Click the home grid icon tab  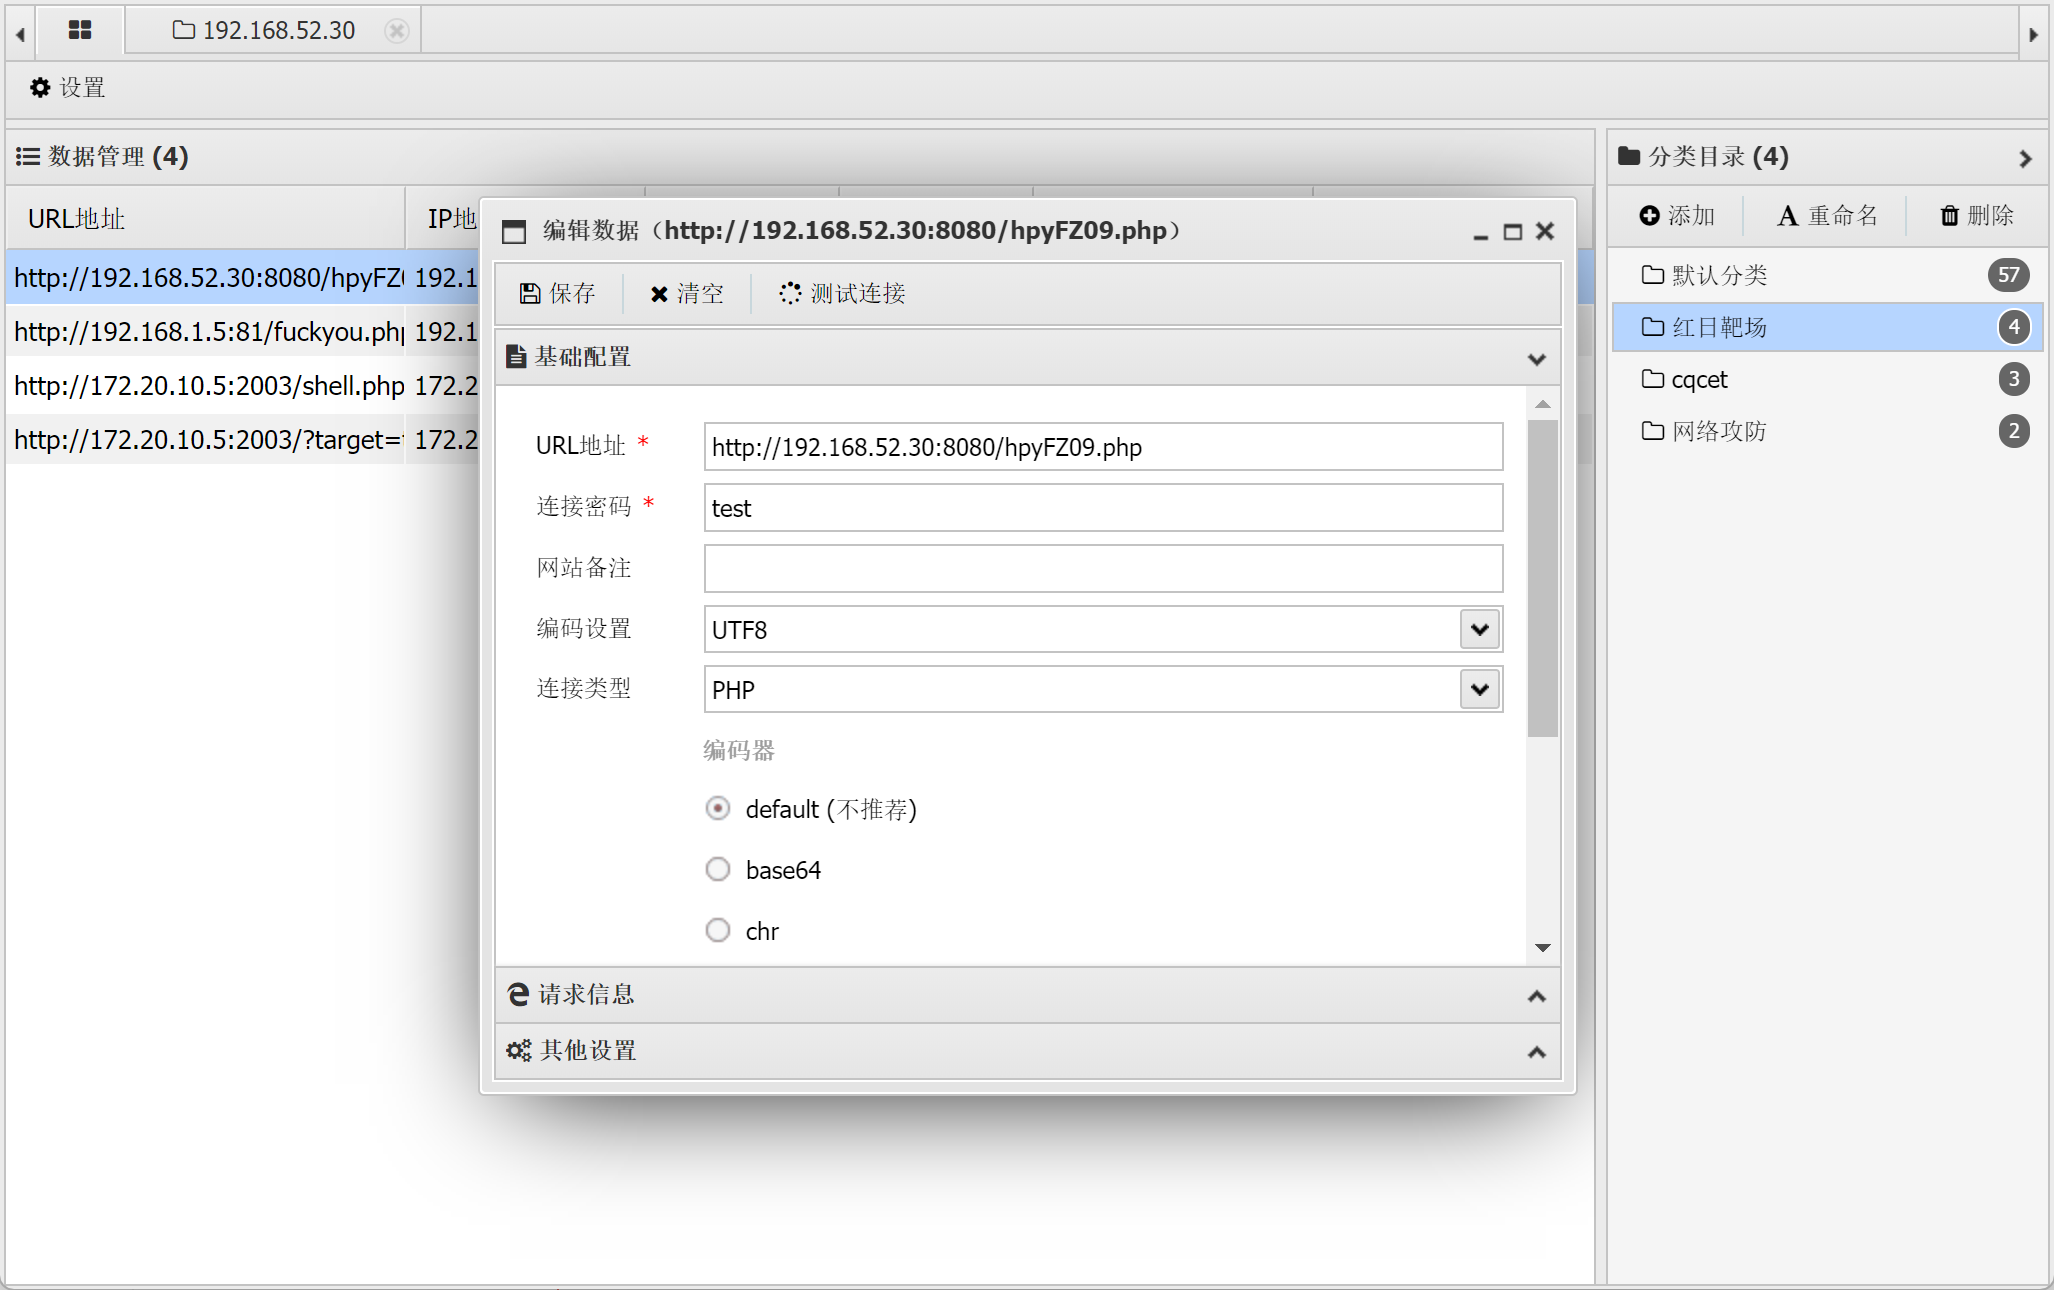tap(80, 30)
